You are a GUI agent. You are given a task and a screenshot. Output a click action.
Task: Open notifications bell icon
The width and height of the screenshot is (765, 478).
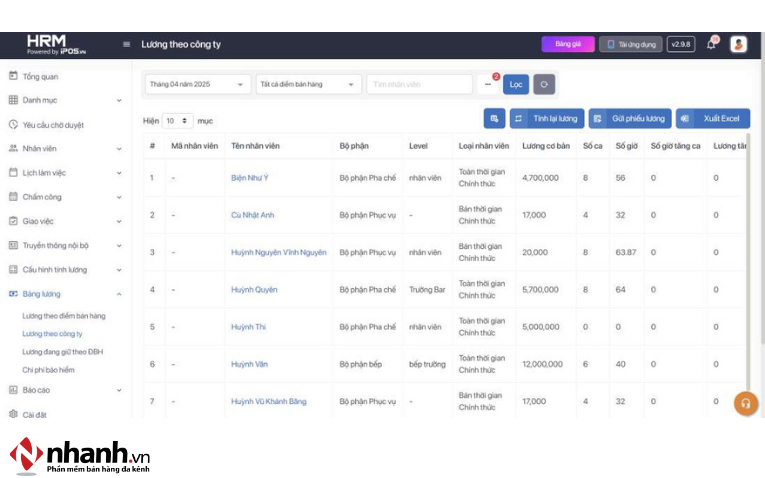(x=711, y=44)
